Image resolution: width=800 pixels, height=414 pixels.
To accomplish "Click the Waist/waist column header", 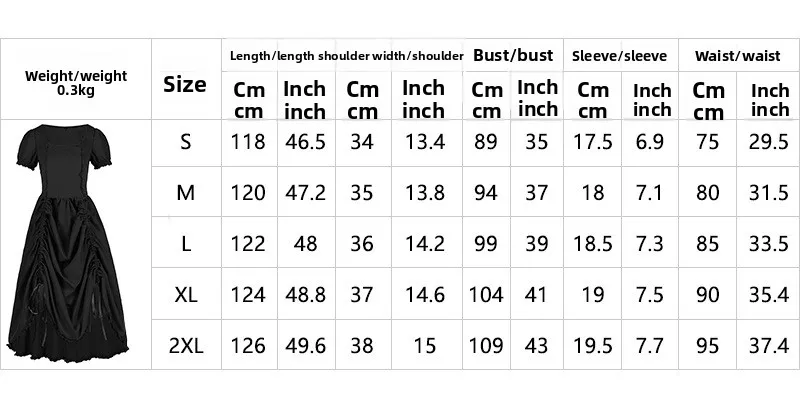I will pyautogui.click(x=740, y=56).
